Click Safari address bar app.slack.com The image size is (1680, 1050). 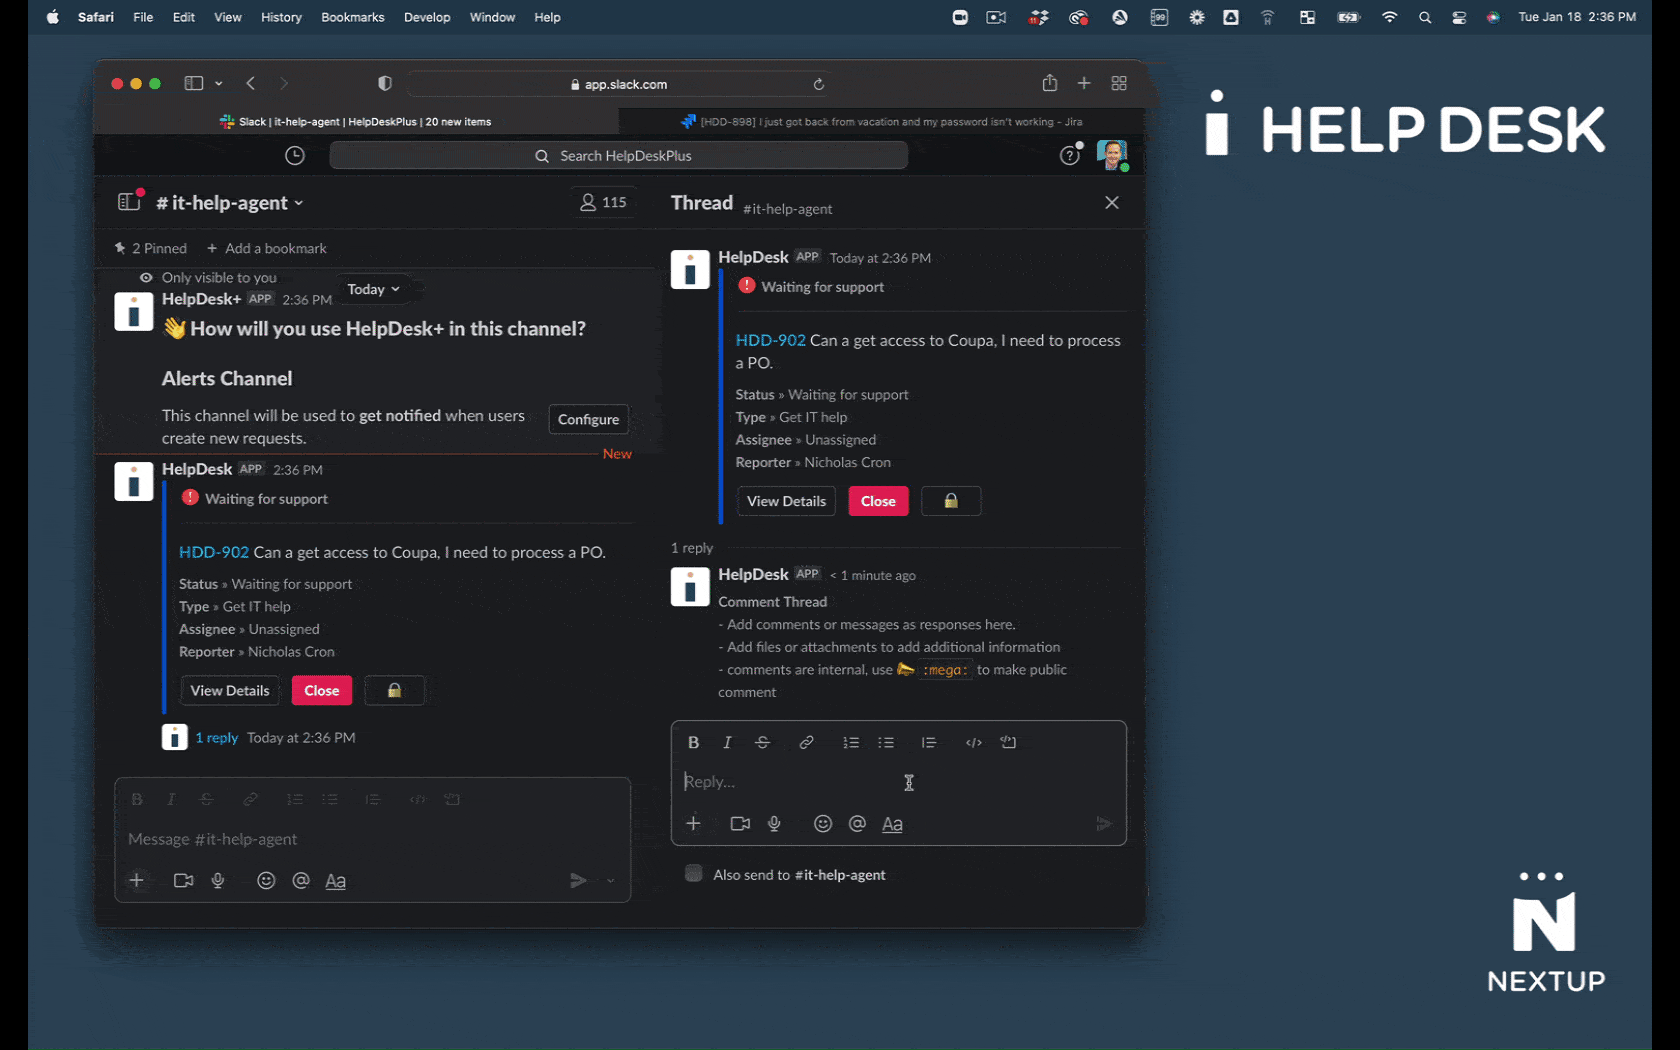pyautogui.click(x=618, y=84)
